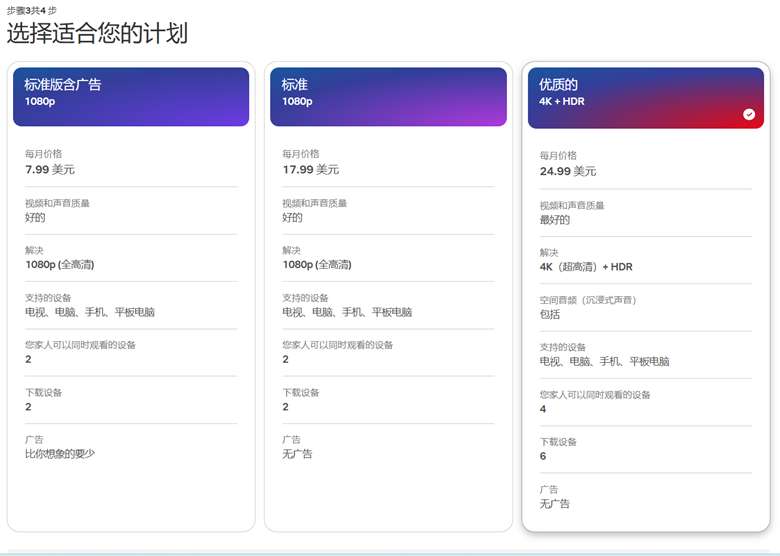Click 好的 quality value in 标准版含广告 plan
The image size is (780, 556).
(x=35, y=218)
